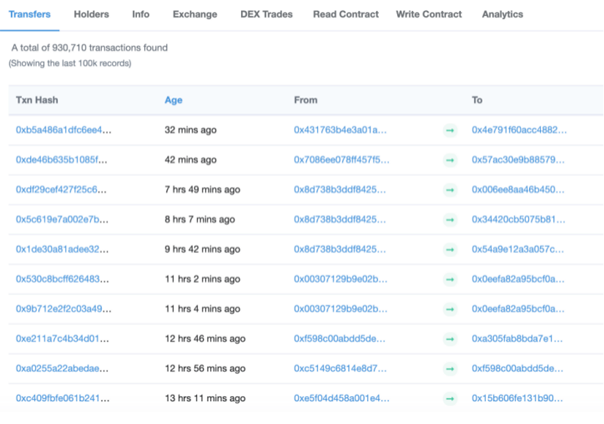Click the green arrow icon beside 0xc5149c6814e8d7 address
This screenshot has height=424, width=604.
click(450, 369)
